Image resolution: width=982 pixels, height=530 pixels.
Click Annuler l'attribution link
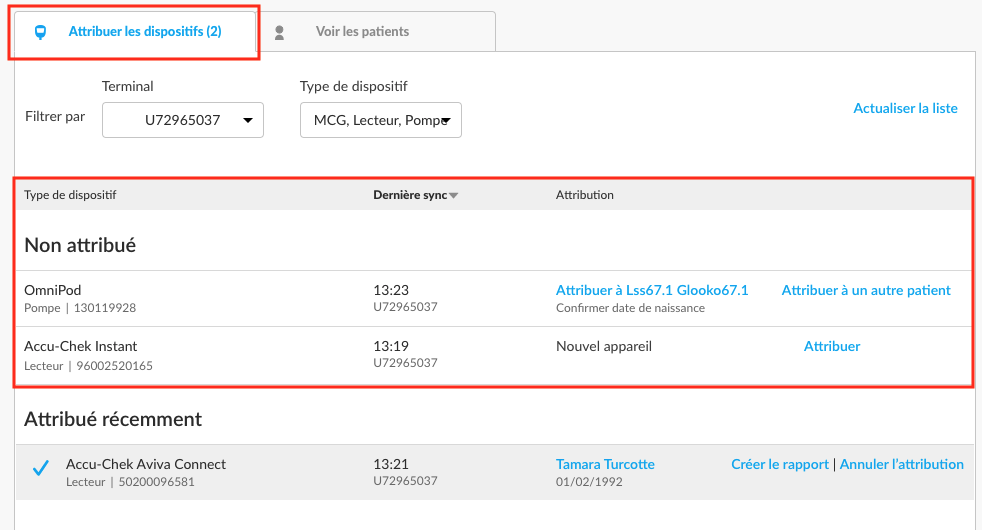pyautogui.click(x=901, y=464)
